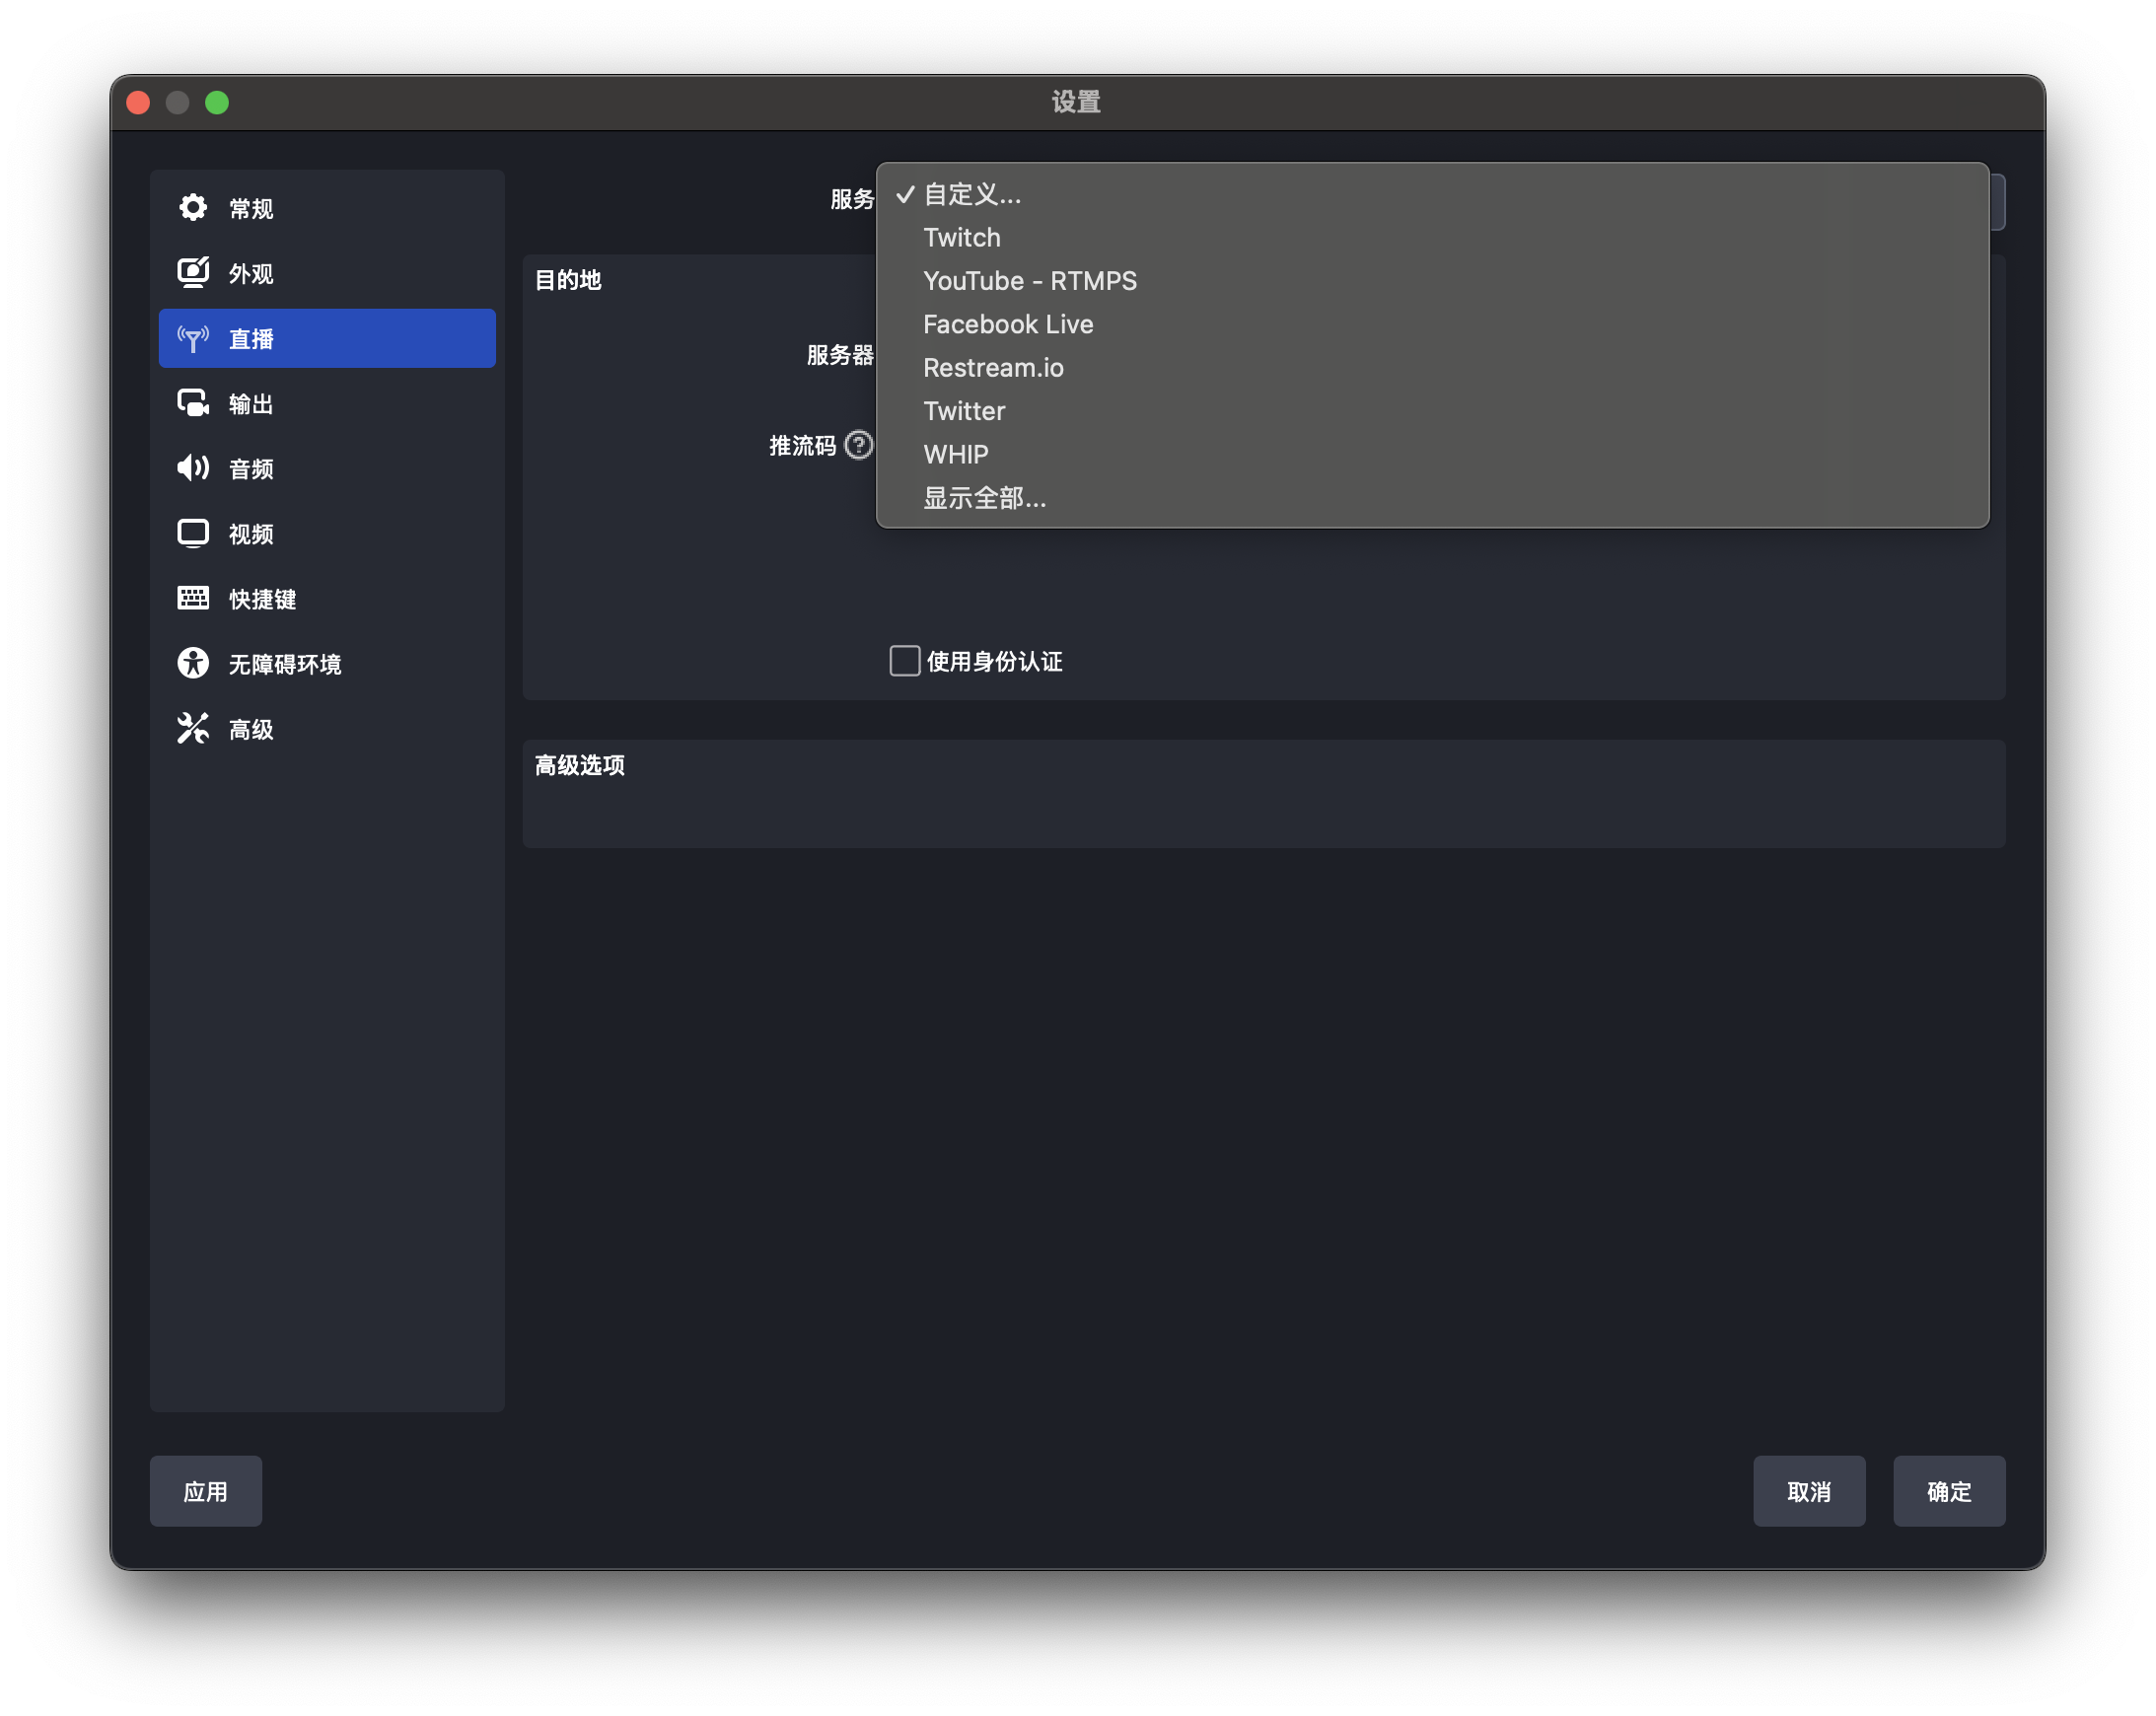Click 显示全部... to show all services

tap(1432, 498)
